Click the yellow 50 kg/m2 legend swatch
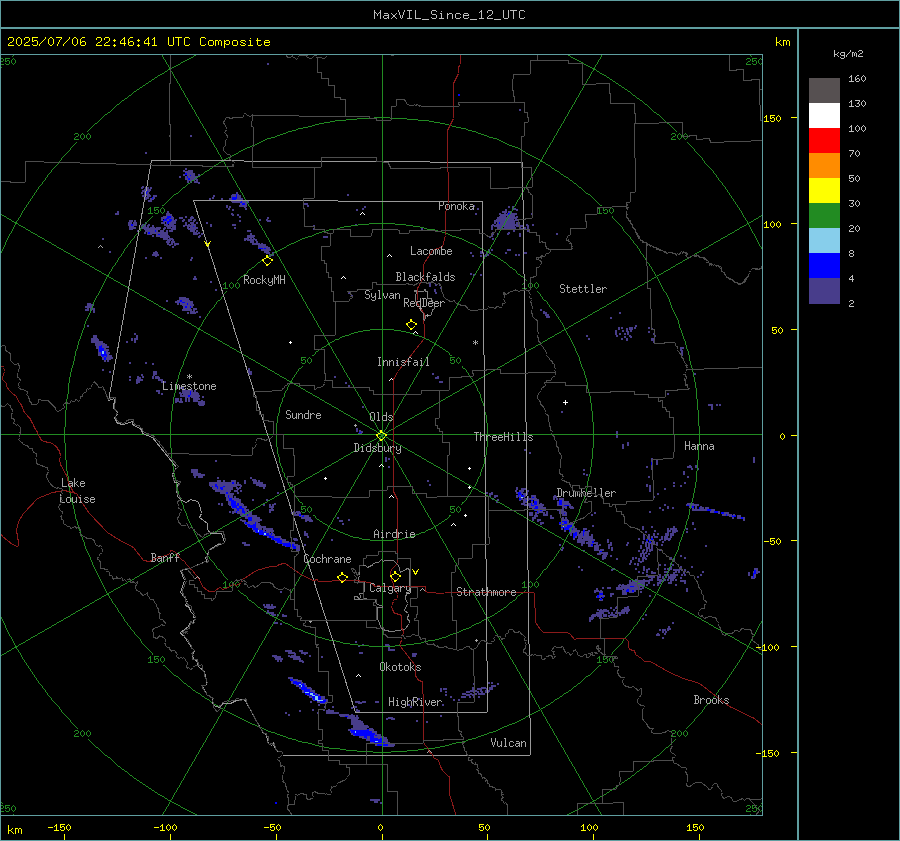 point(824,191)
